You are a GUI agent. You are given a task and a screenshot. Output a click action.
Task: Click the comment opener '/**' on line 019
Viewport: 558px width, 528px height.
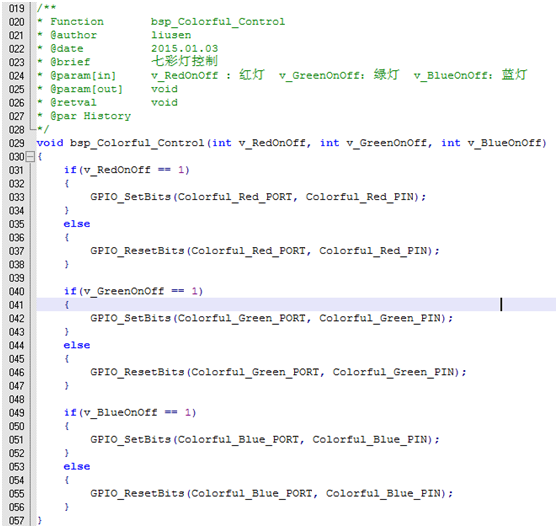coord(46,8)
